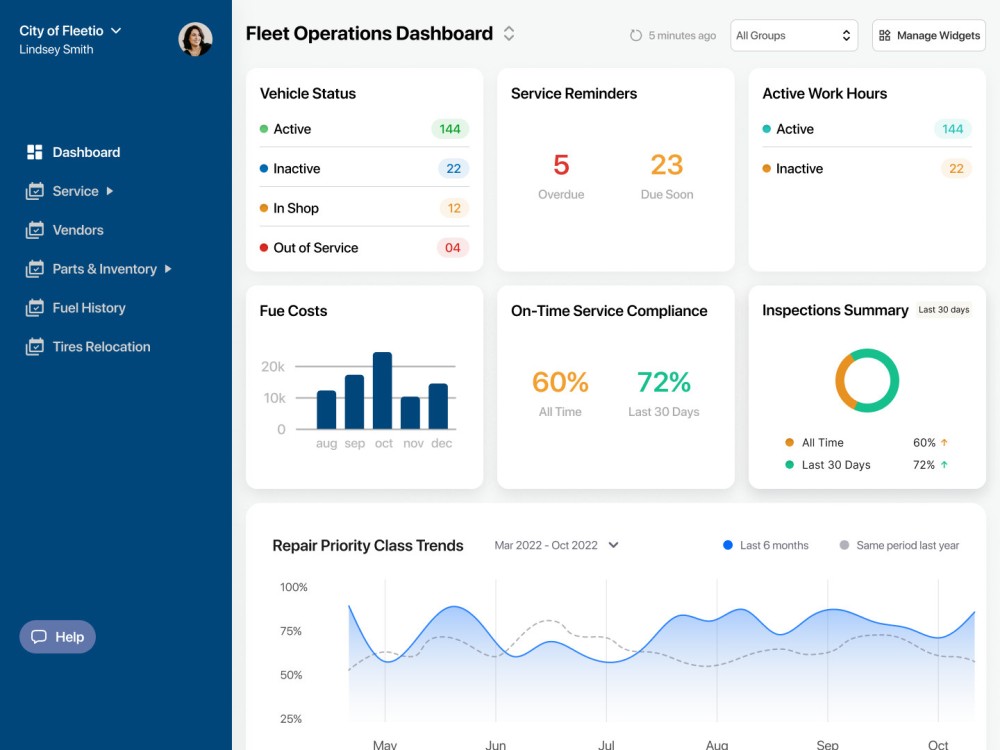
Task: Open the Mar 2022 - Oct 2022 date range dropdown
Action: pyautogui.click(x=556, y=545)
